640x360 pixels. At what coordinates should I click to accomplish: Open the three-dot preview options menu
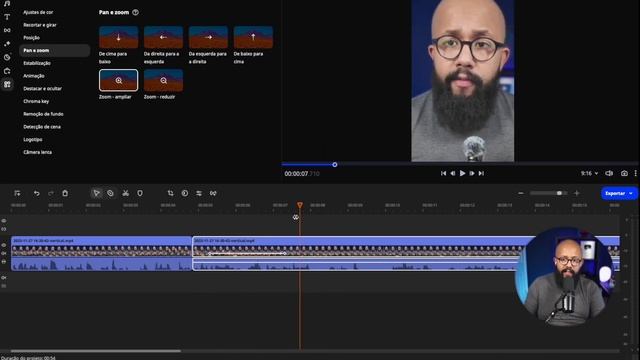[636, 173]
